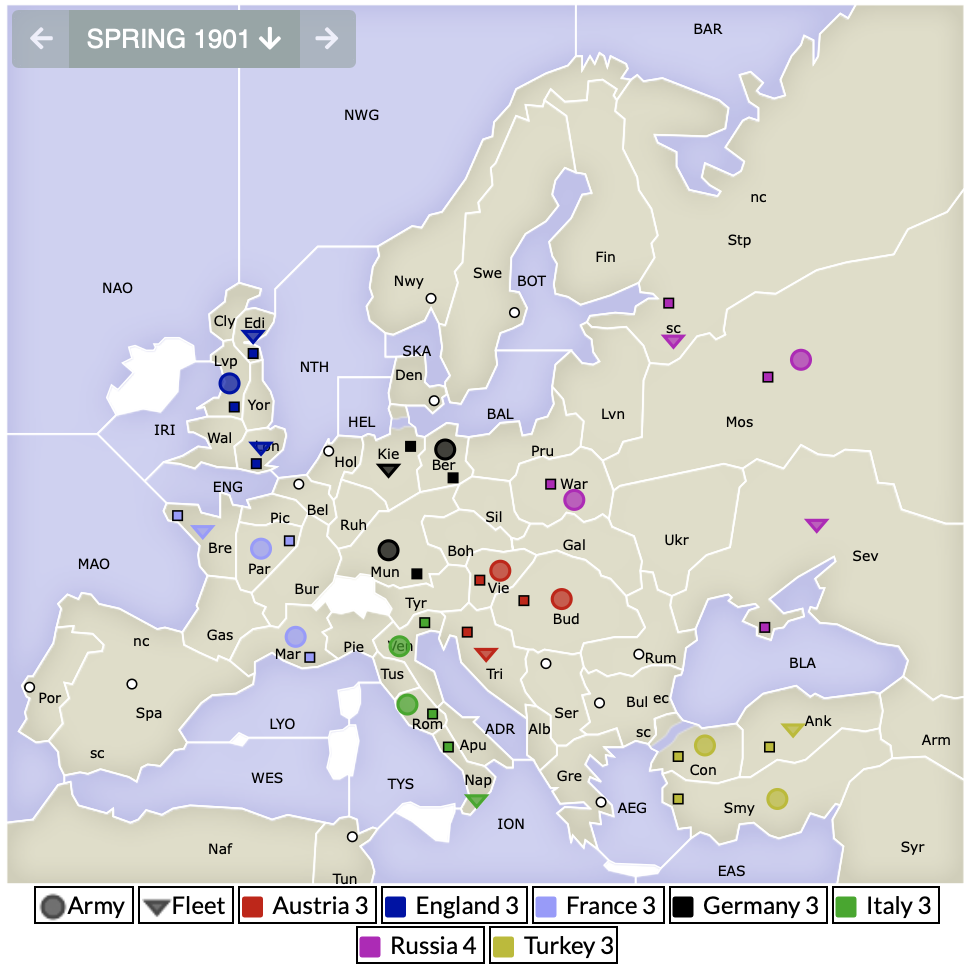Click the Spain supply center dot
The image size is (972, 968).
131,684
